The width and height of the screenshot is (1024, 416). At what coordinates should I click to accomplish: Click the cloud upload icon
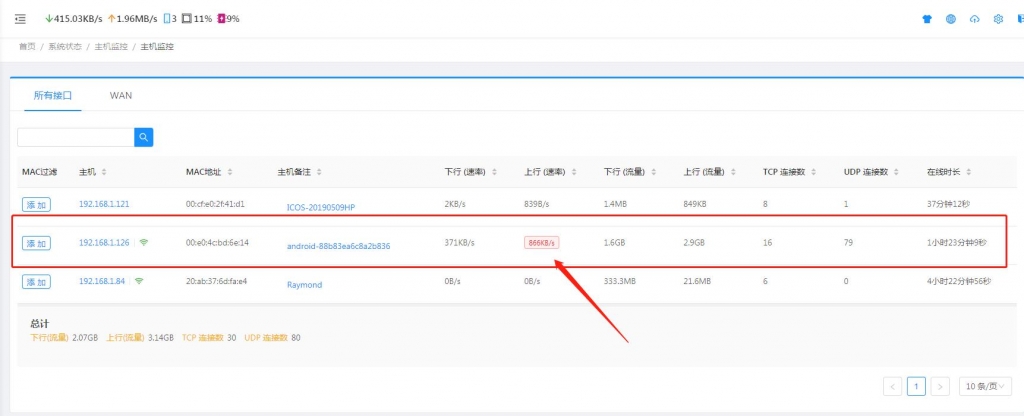coord(974,19)
